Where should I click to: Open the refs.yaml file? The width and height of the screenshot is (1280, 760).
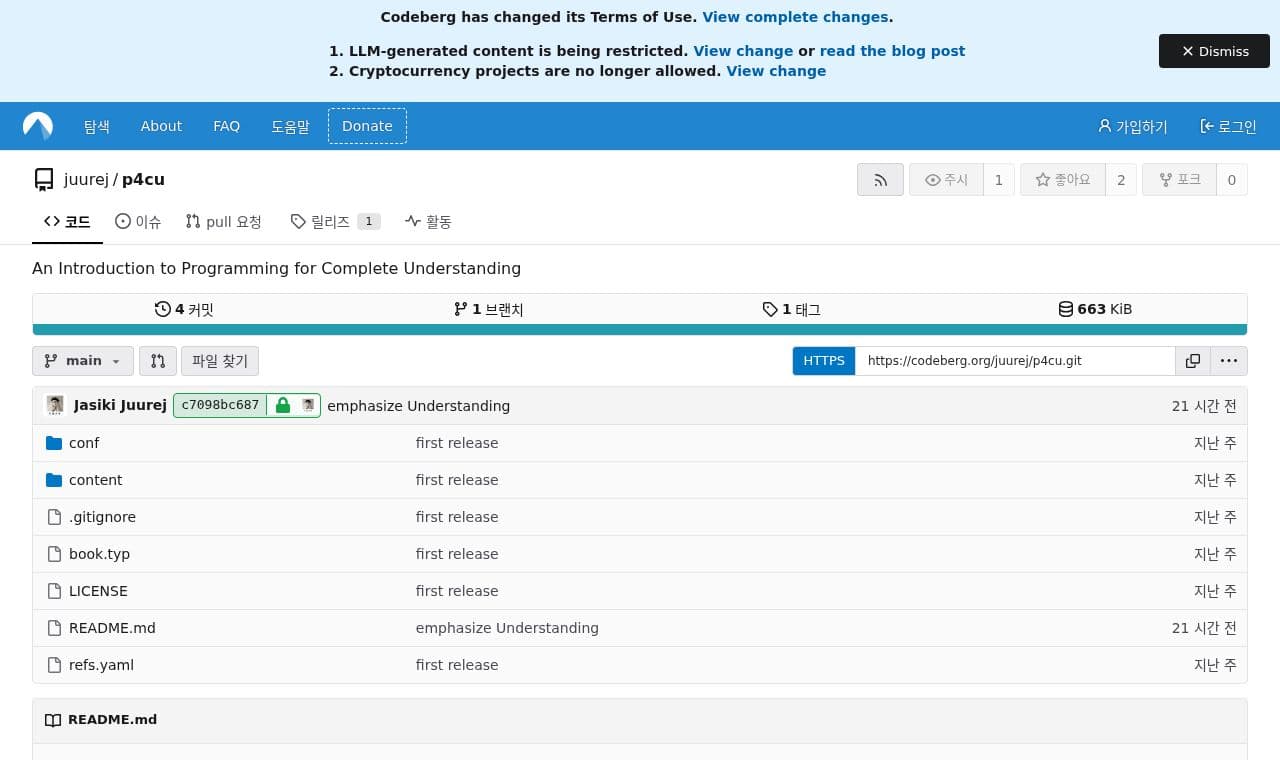(x=101, y=665)
